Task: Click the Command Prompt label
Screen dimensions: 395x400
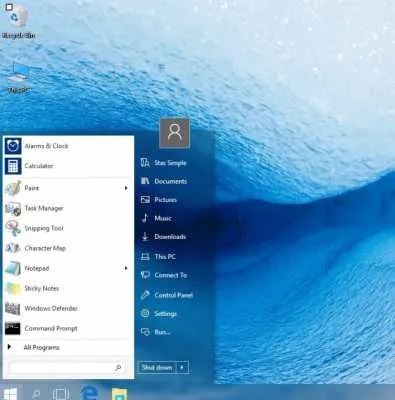Action: [x=51, y=329]
